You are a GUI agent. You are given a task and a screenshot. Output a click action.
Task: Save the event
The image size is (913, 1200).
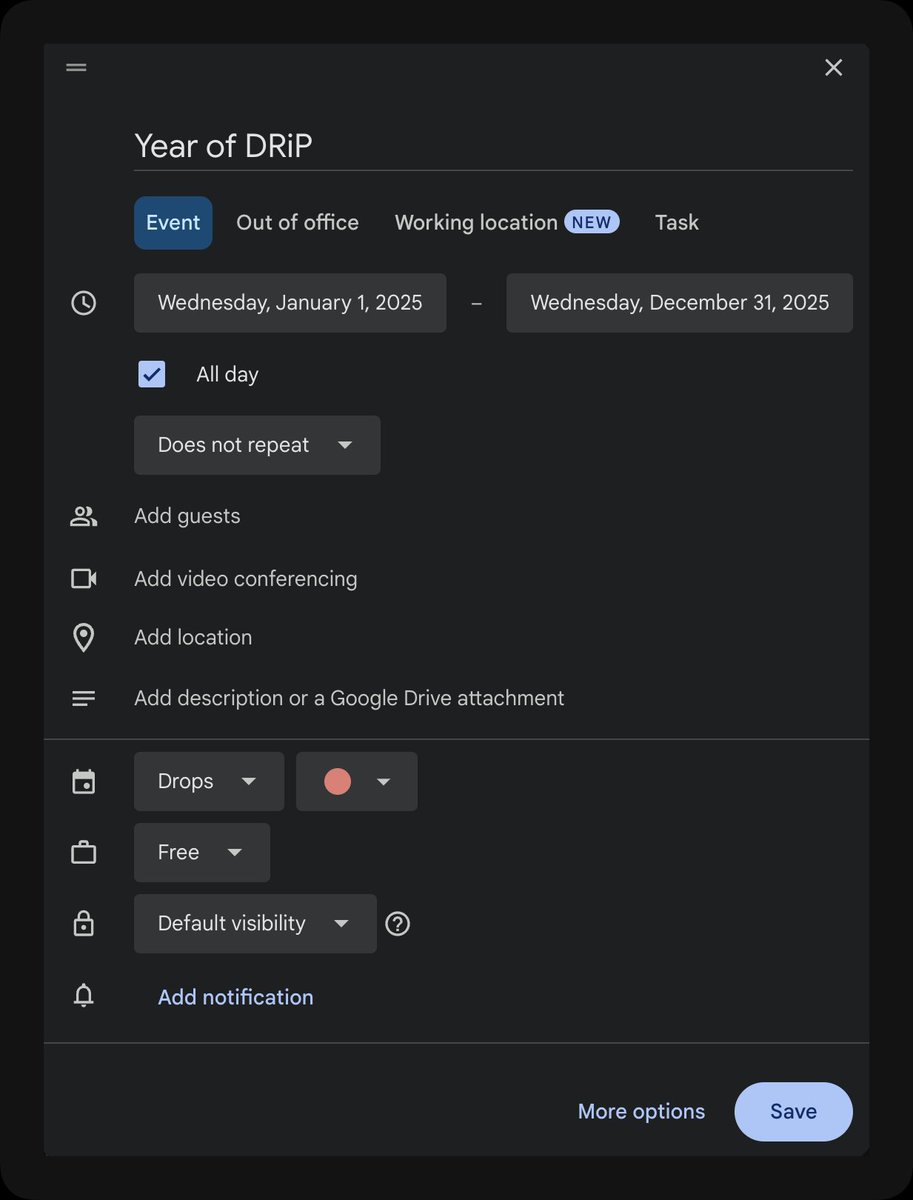(793, 1111)
